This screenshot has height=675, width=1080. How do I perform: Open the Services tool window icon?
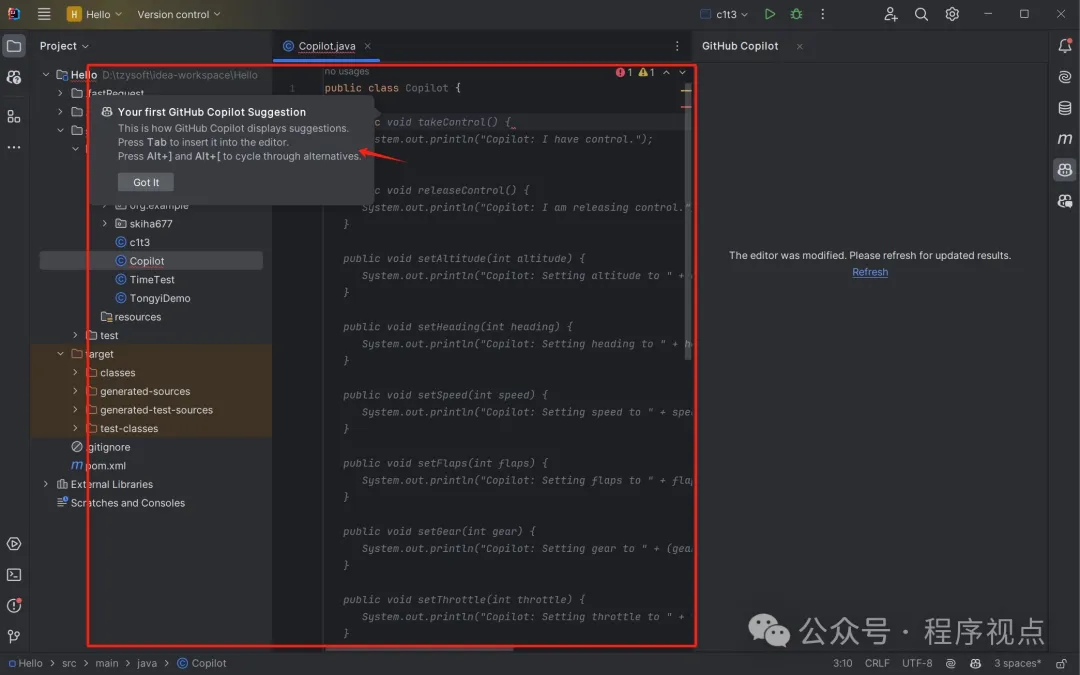coord(14,543)
